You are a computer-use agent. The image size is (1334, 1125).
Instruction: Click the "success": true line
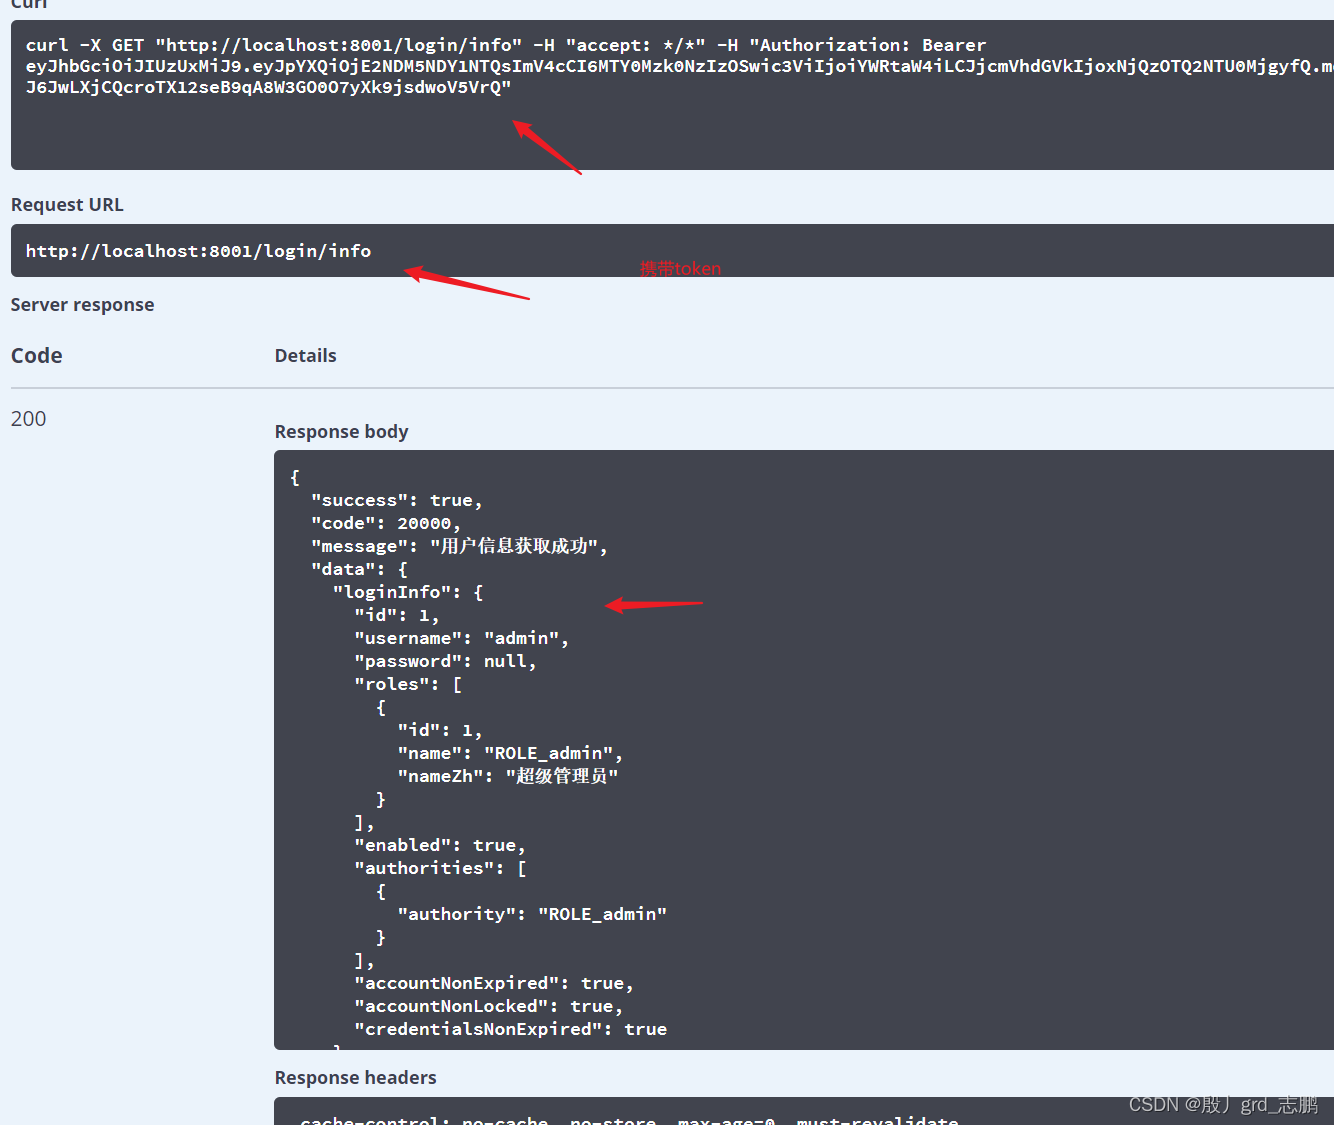pyautogui.click(x=397, y=500)
